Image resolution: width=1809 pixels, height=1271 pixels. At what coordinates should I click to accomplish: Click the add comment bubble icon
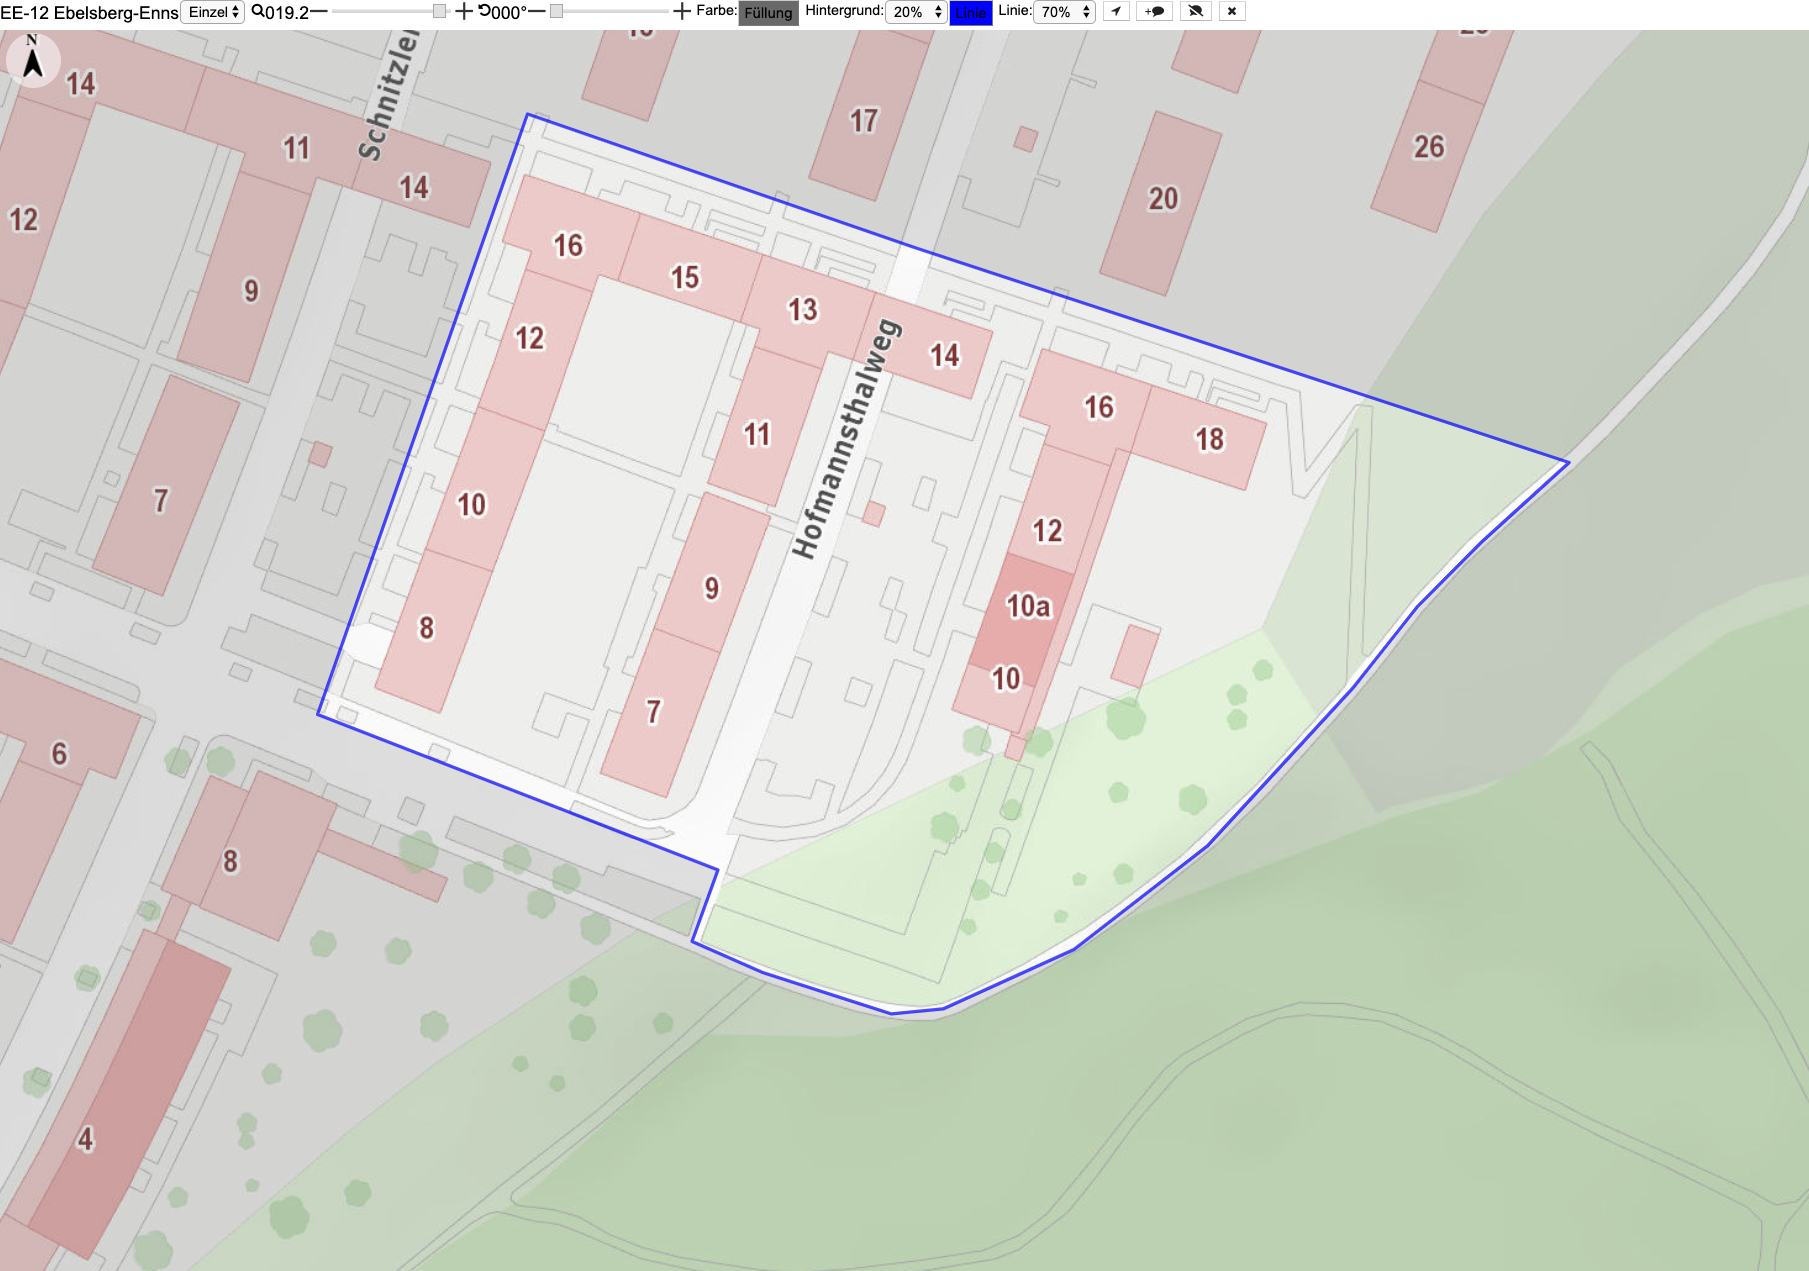point(1155,12)
